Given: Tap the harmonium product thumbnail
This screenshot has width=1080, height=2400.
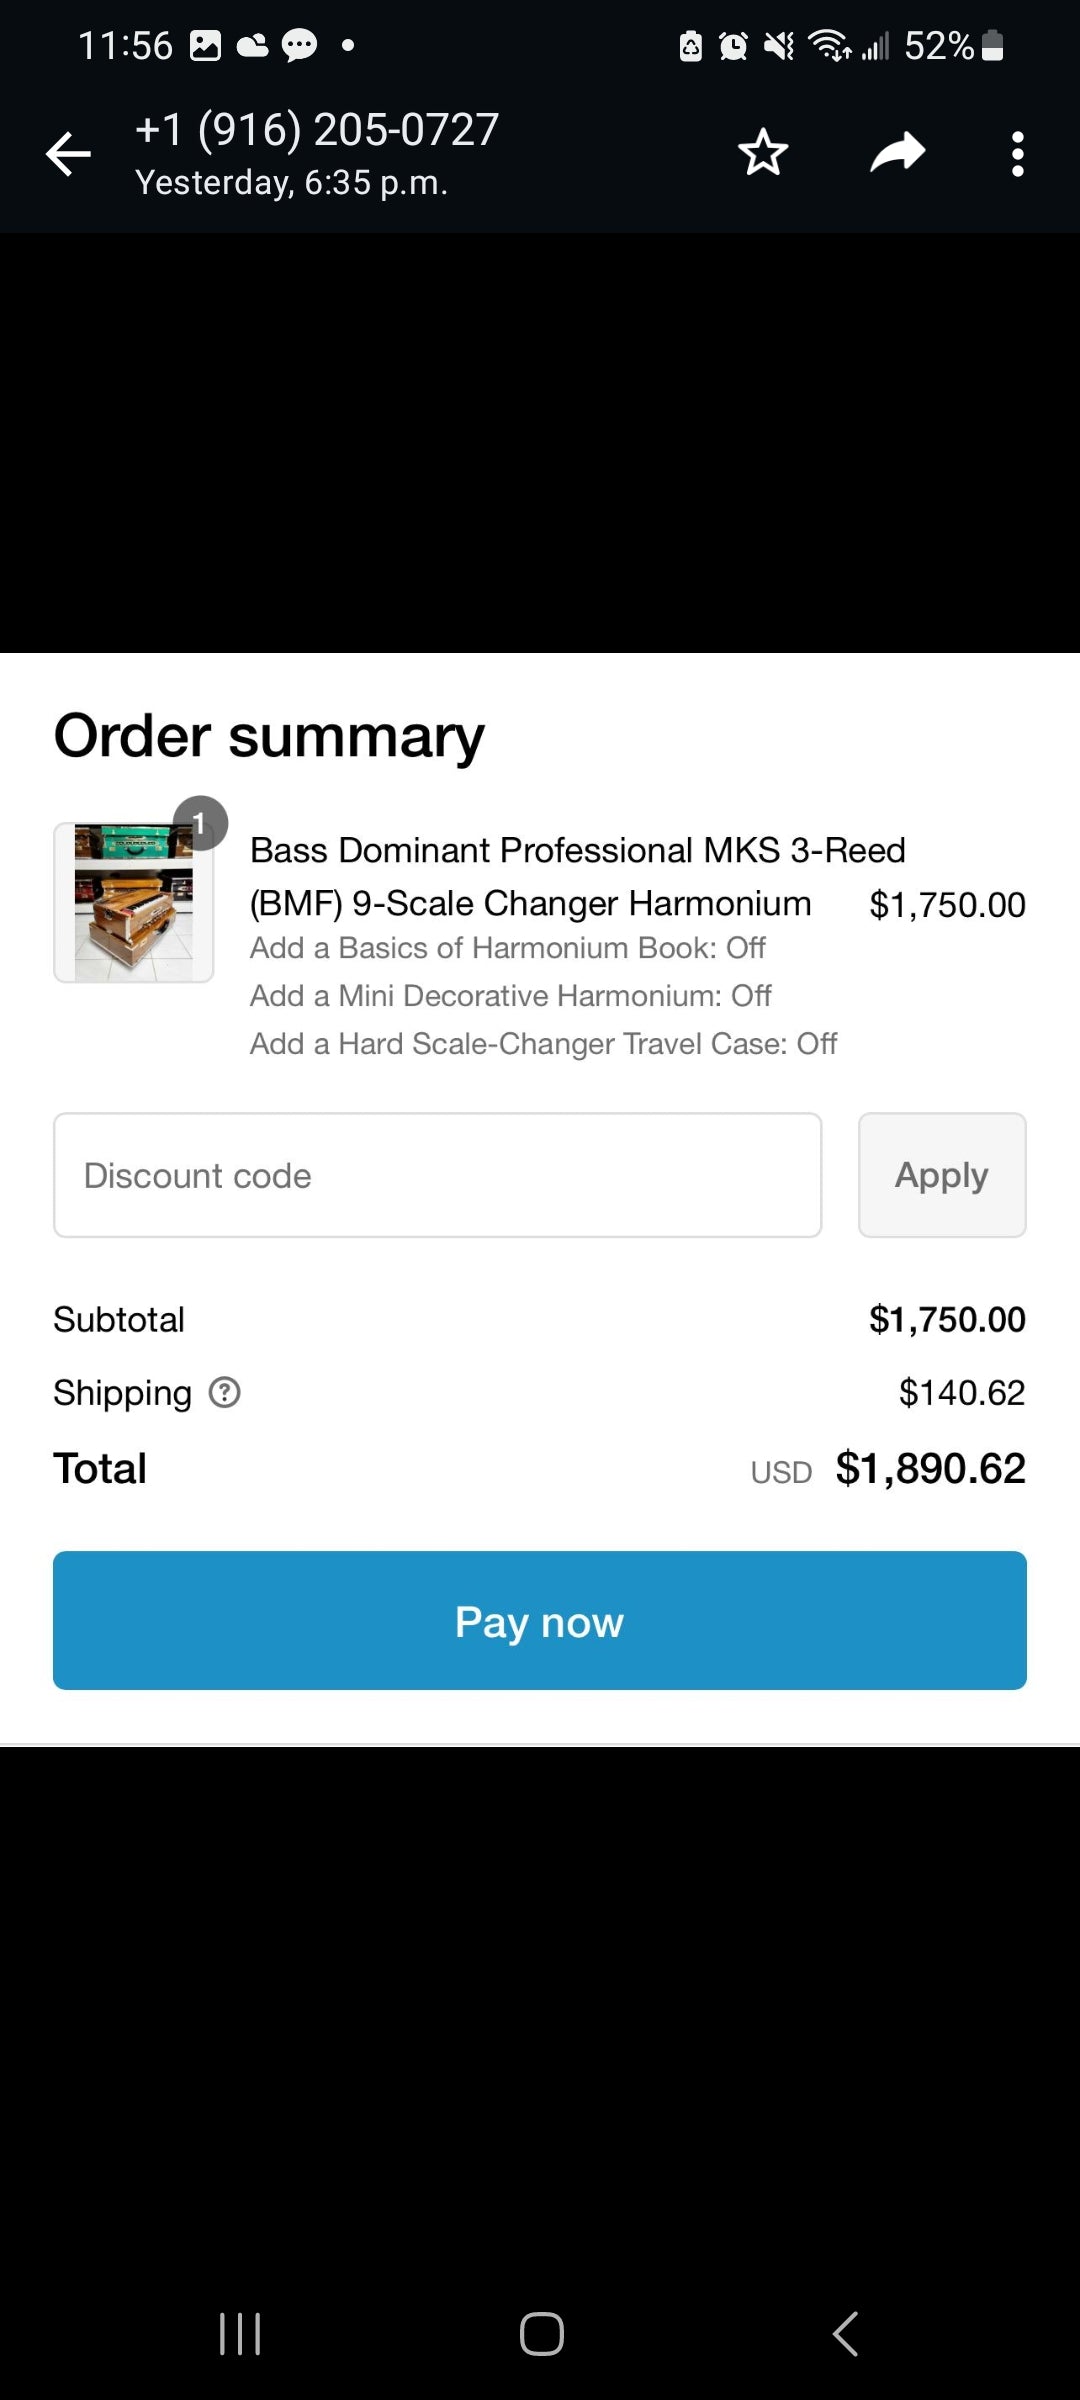Looking at the screenshot, I should click(x=133, y=903).
